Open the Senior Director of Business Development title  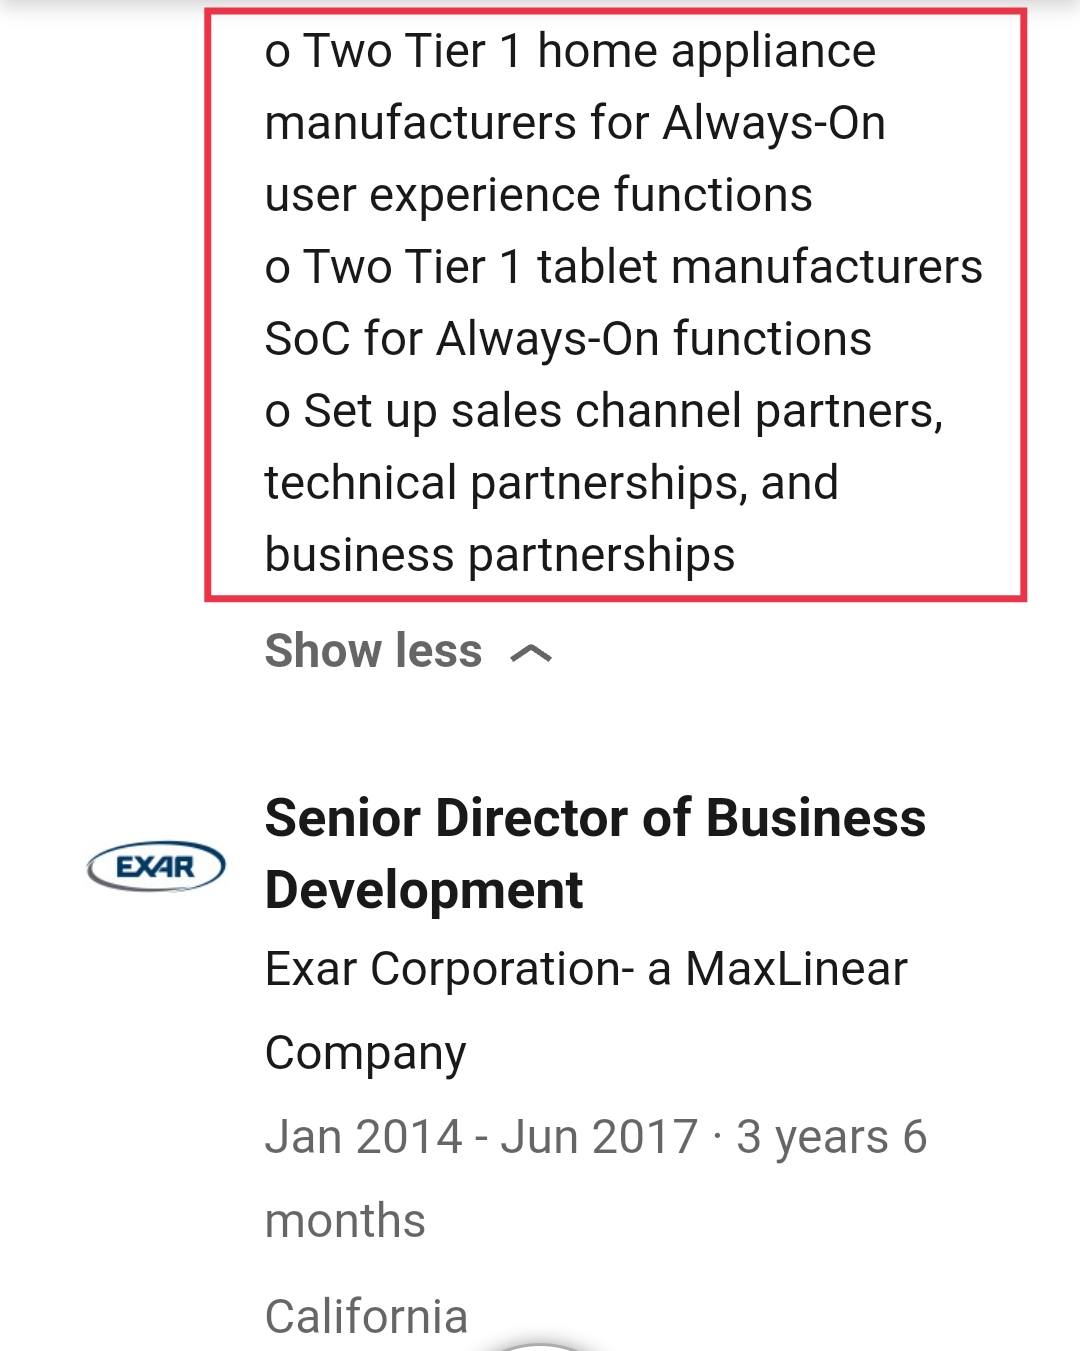[595, 853]
